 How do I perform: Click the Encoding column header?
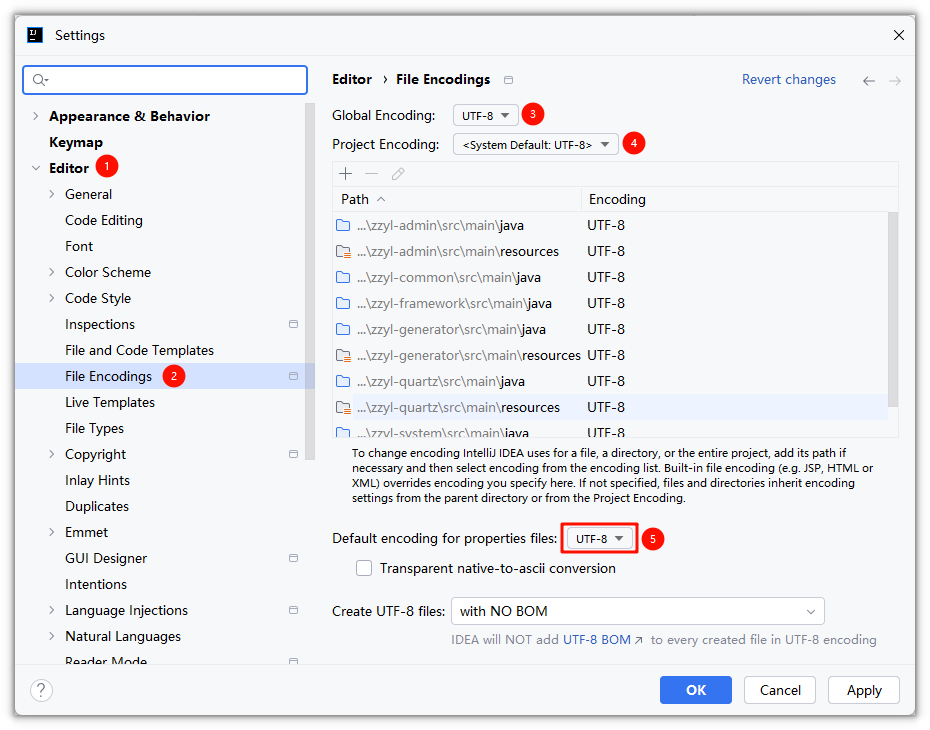740,199
